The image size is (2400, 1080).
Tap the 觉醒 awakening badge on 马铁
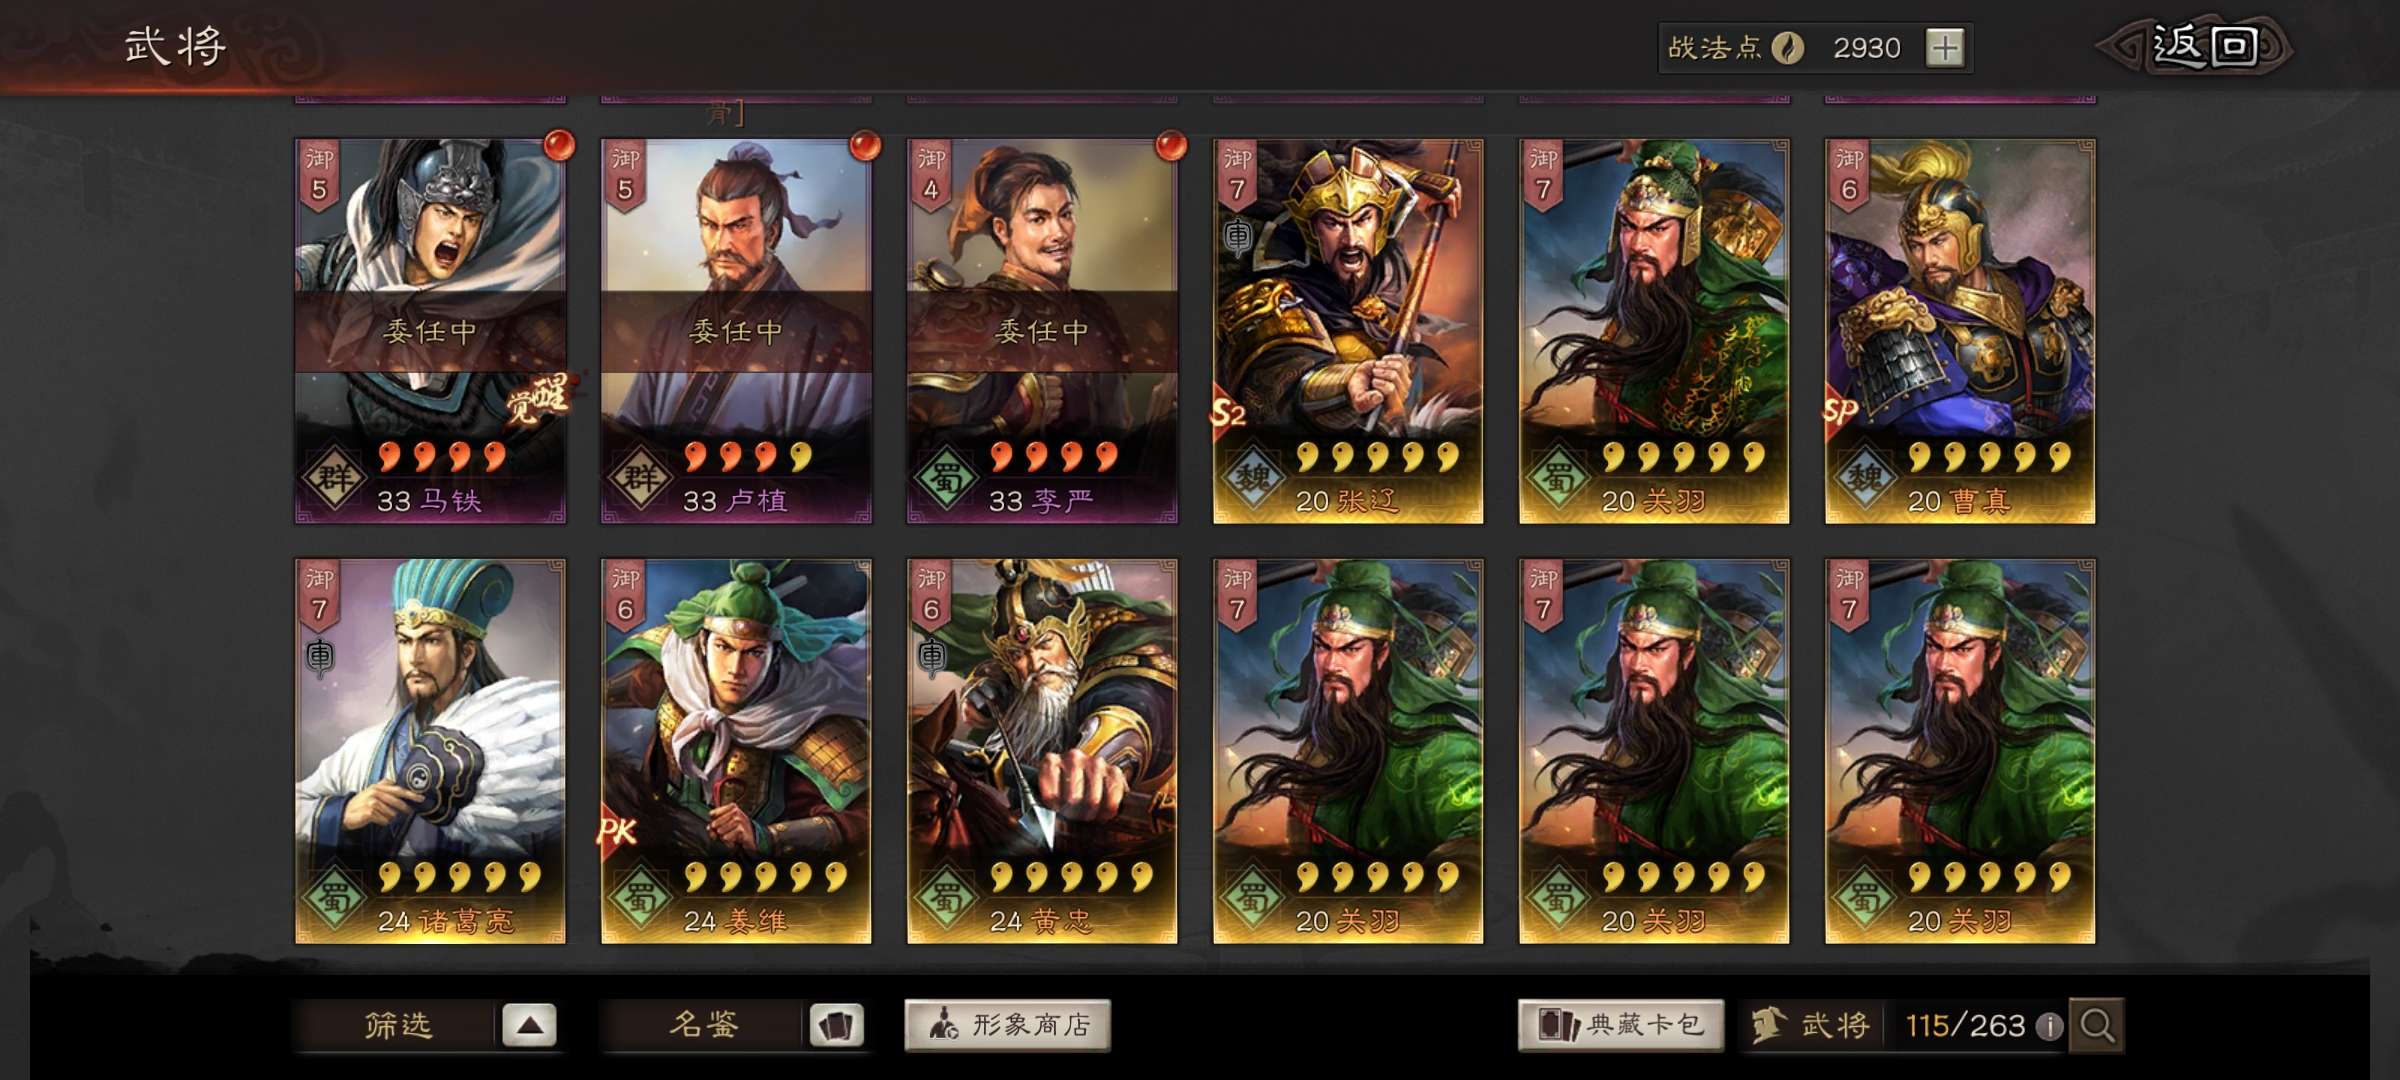click(x=537, y=398)
